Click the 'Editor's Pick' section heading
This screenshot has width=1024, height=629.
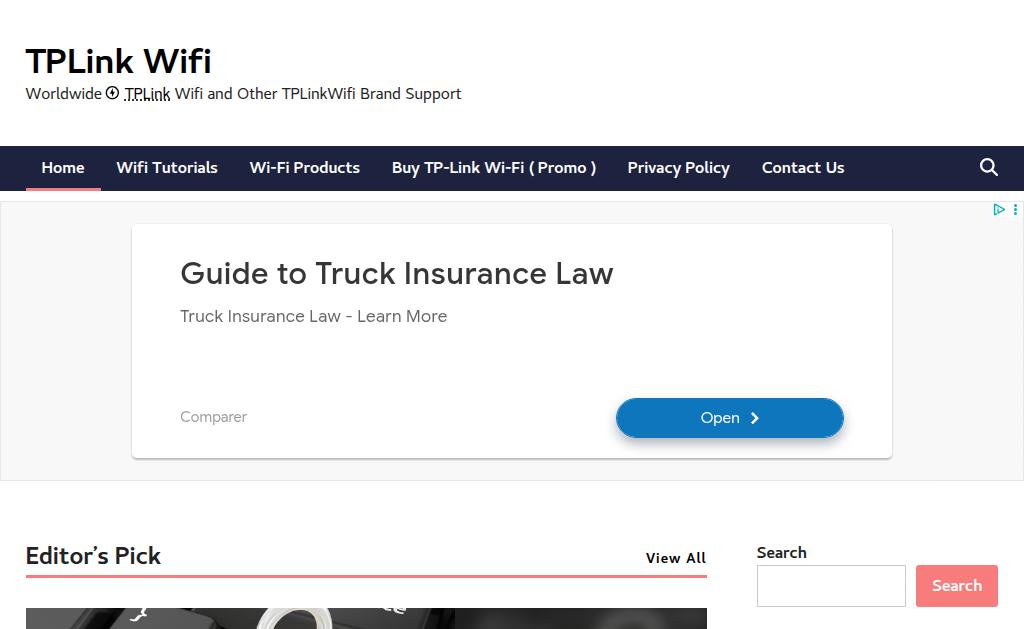point(93,556)
